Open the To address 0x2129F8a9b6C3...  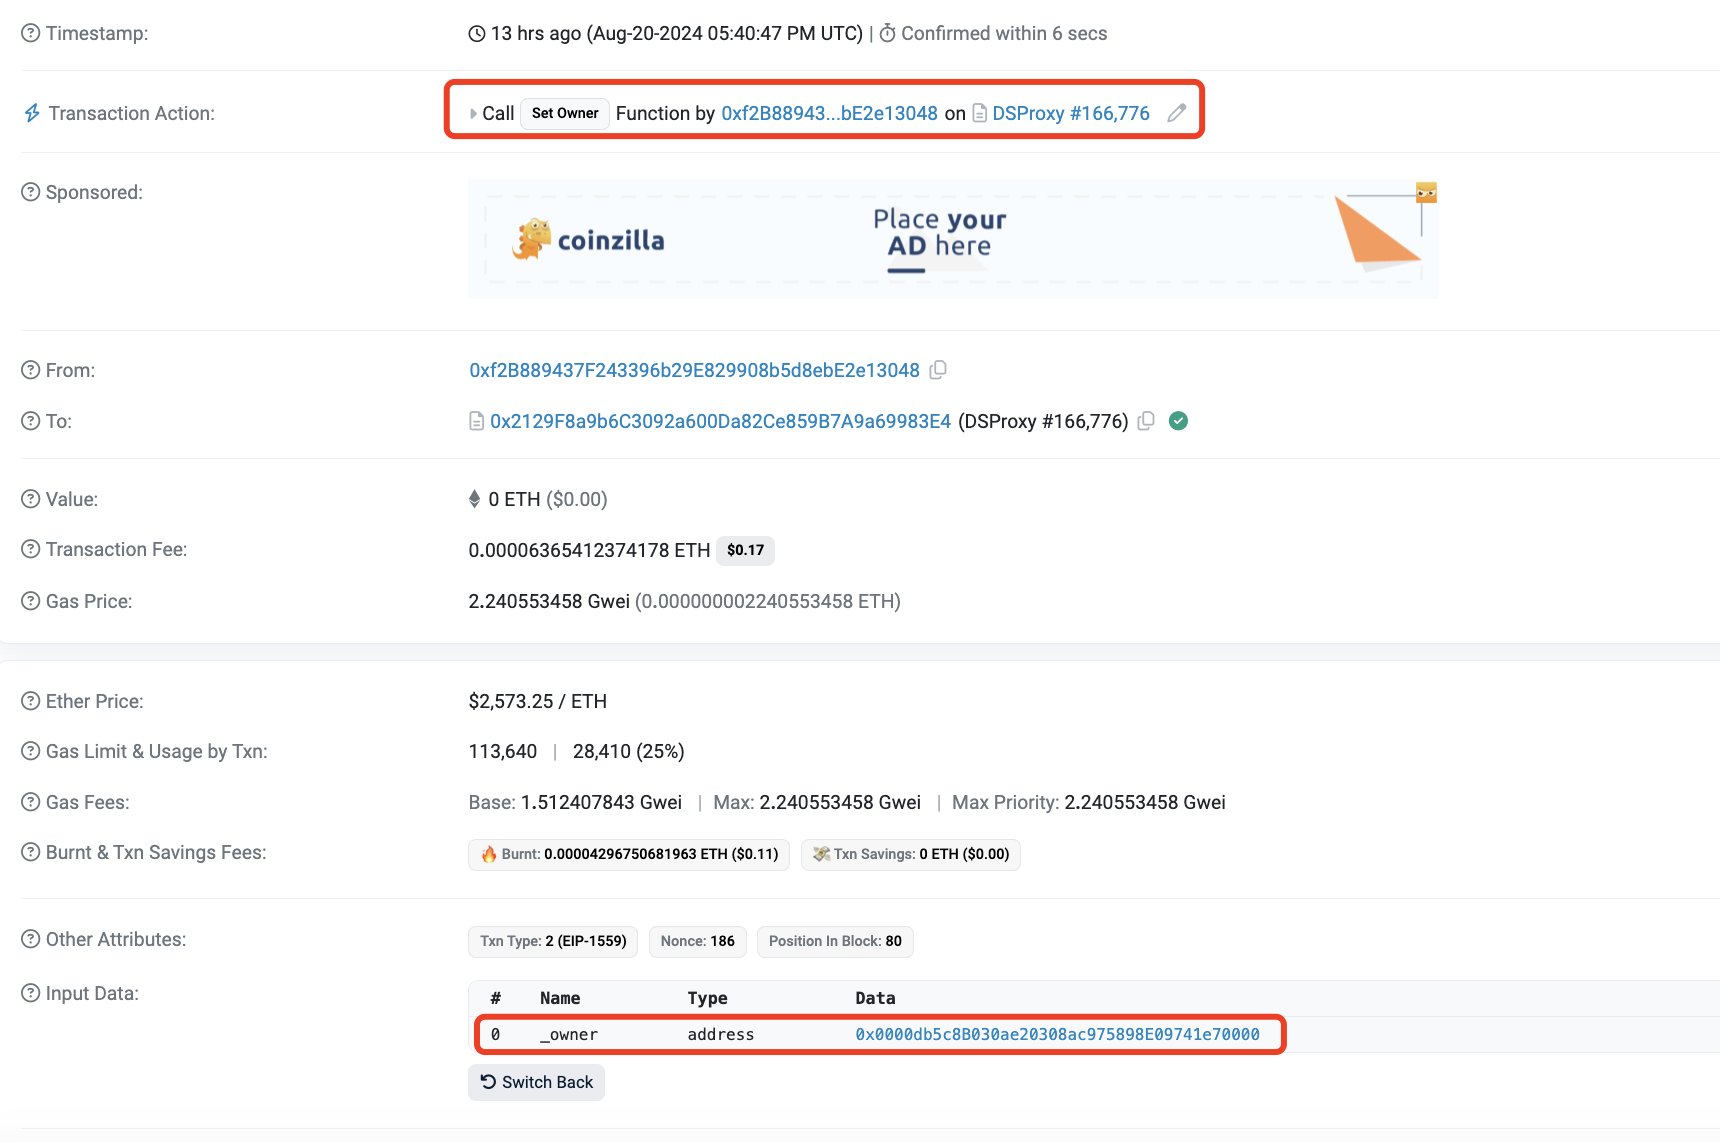pos(720,421)
